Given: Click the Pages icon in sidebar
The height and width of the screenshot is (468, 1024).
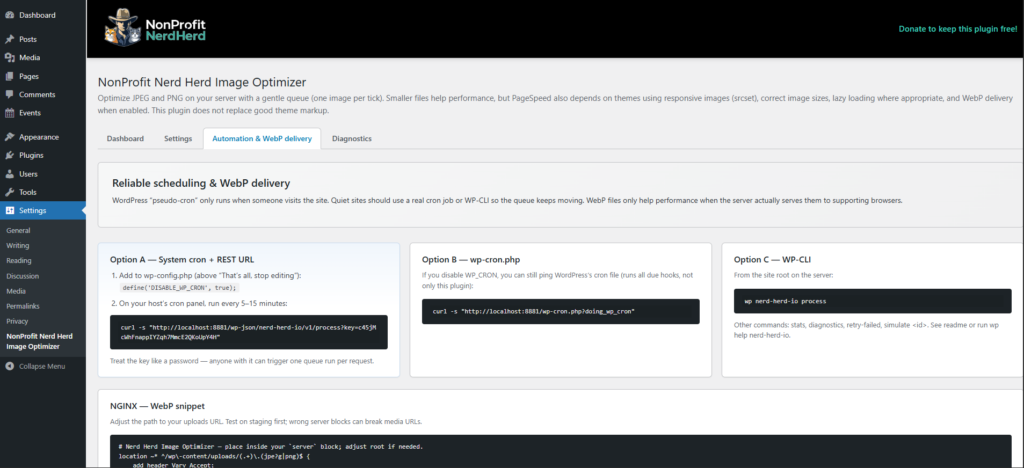Looking at the screenshot, I should click(9, 76).
